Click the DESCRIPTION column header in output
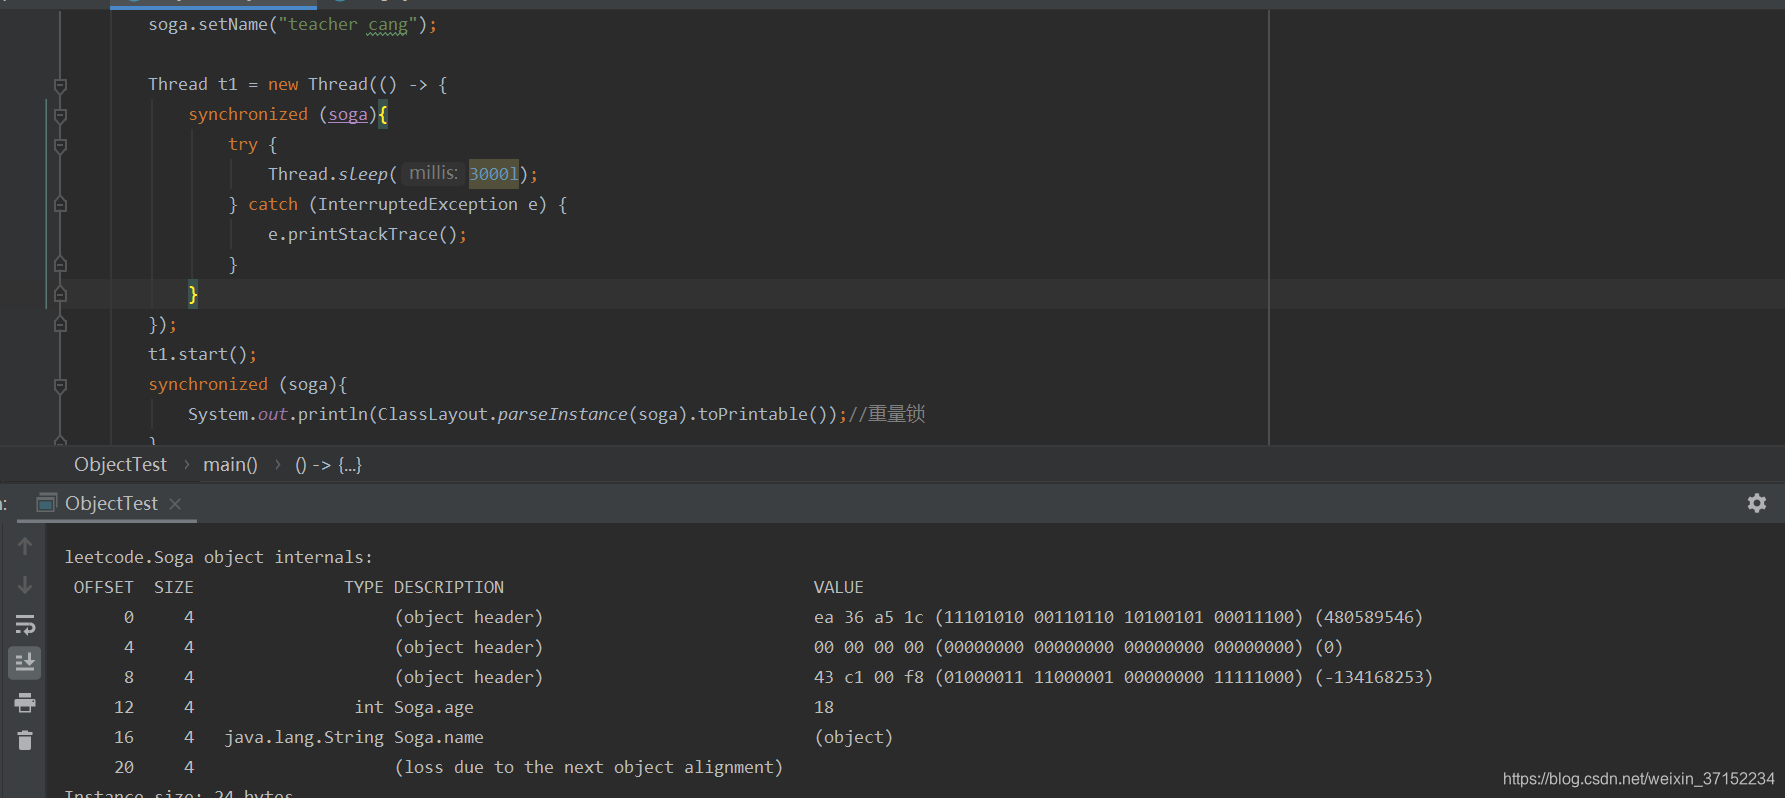Screen dimensions: 1785x798 (449, 587)
